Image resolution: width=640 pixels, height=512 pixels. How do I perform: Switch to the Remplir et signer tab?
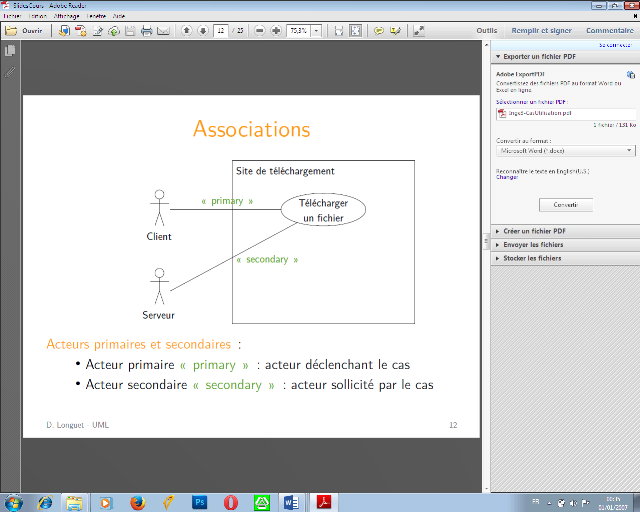click(x=542, y=31)
